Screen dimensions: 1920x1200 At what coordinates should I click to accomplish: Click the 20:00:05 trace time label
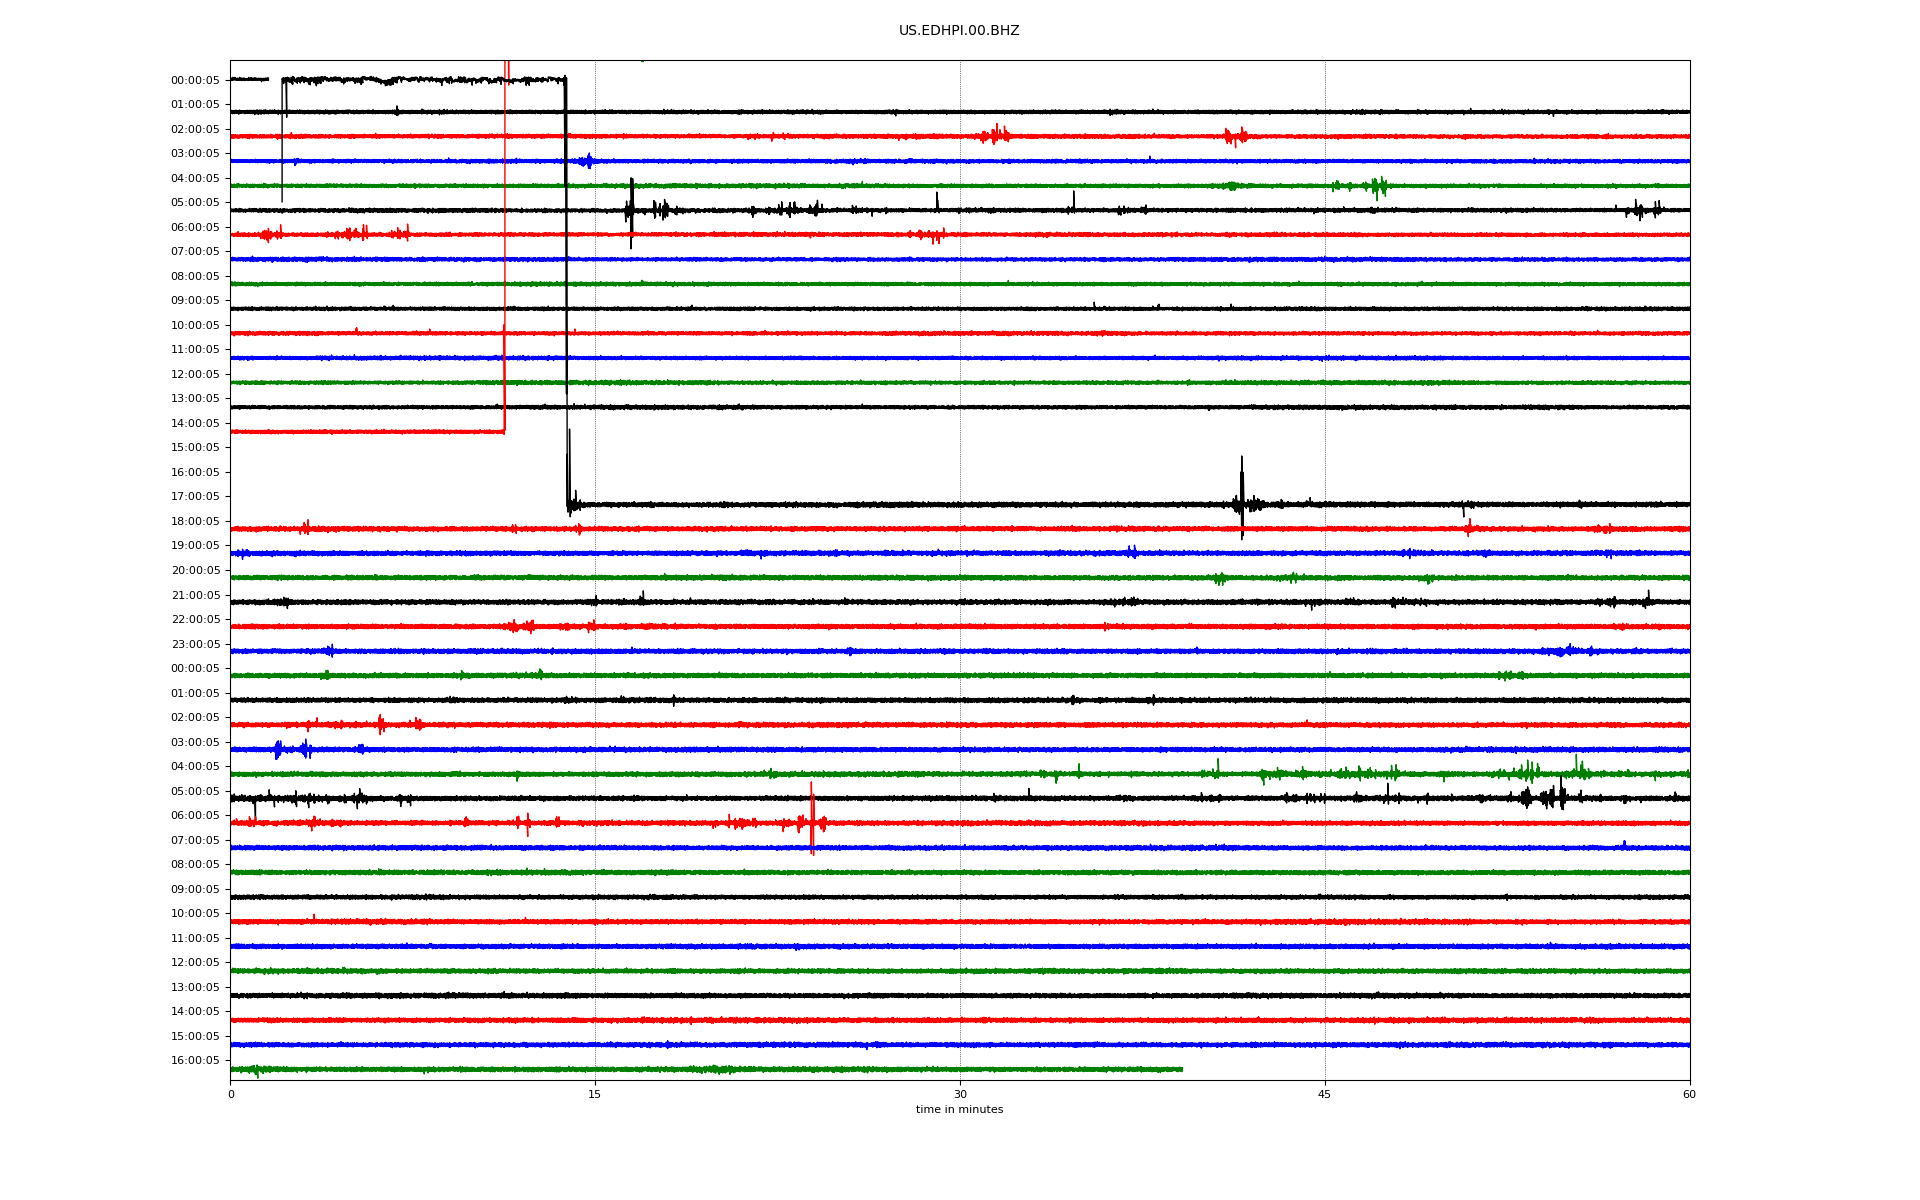coord(195,571)
